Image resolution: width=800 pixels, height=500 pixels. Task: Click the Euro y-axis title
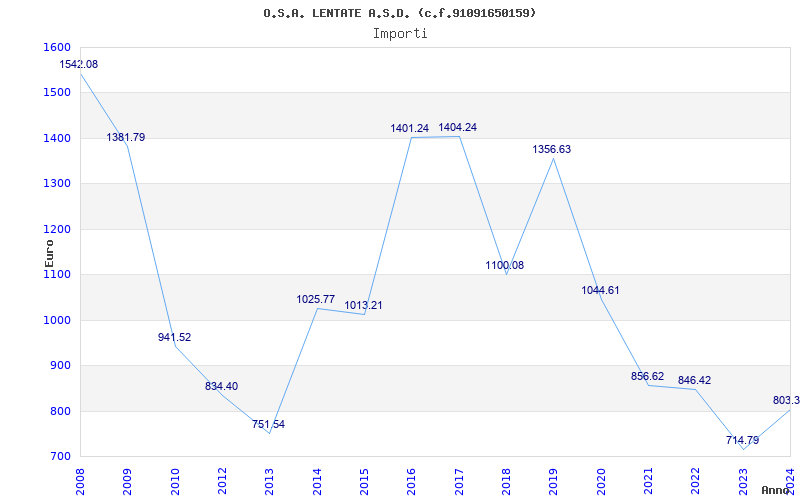49,254
